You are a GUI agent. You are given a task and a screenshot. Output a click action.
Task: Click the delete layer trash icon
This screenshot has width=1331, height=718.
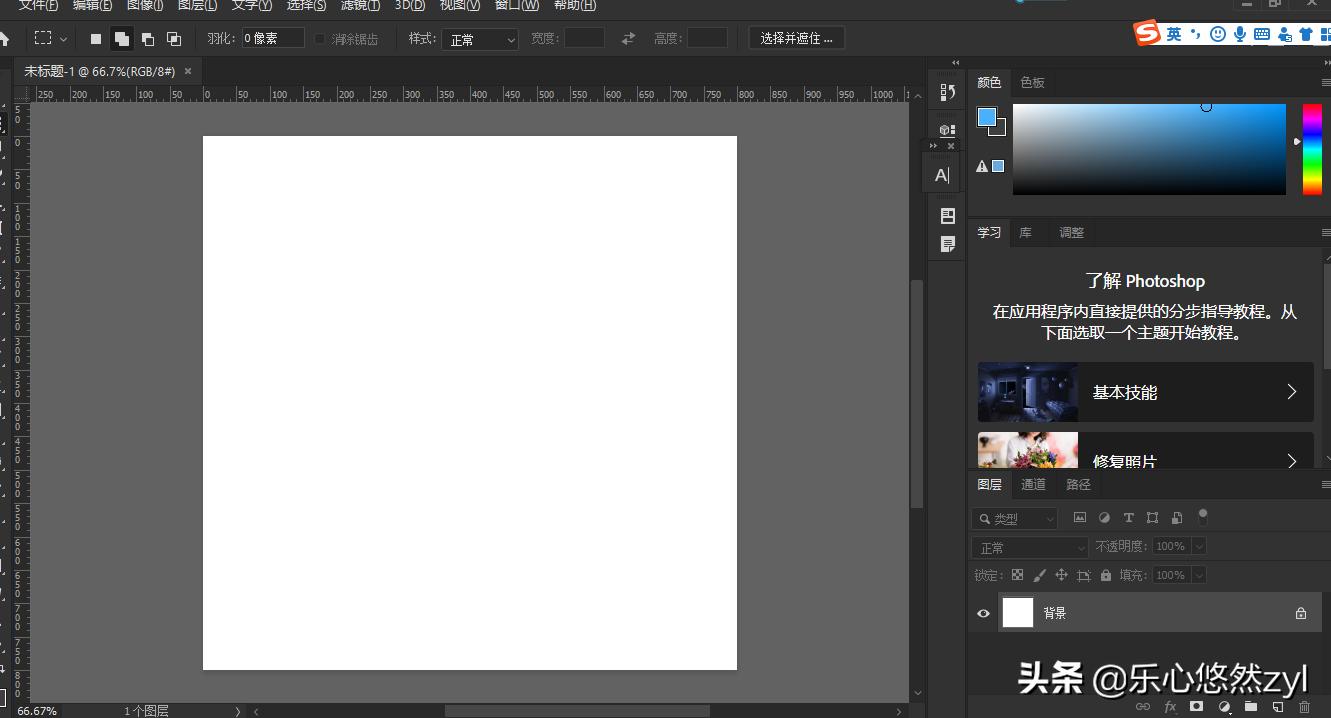[x=1304, y=707]
